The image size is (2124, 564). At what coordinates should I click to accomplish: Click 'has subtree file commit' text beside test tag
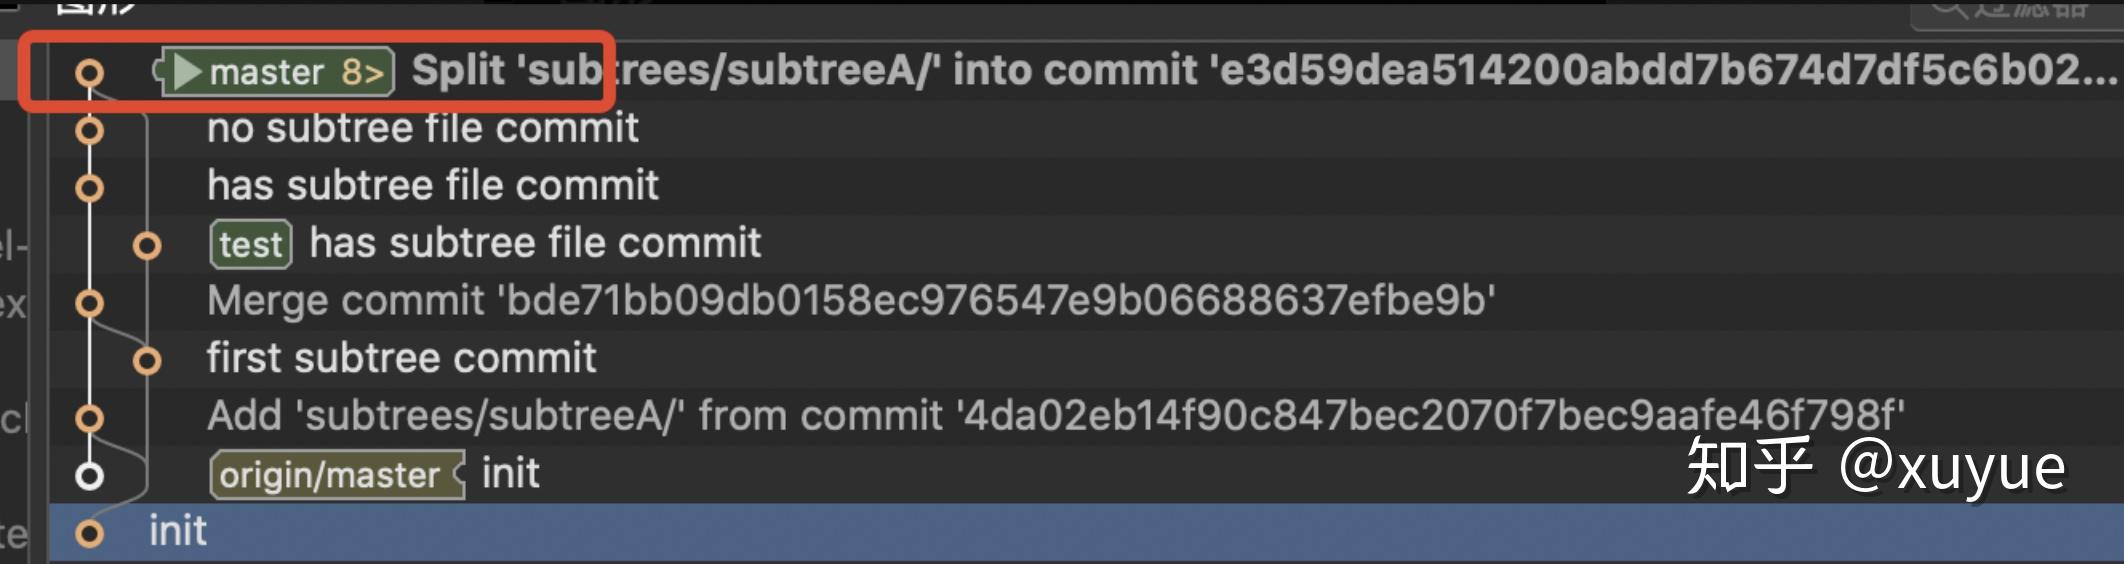click(x=535, y=244)
